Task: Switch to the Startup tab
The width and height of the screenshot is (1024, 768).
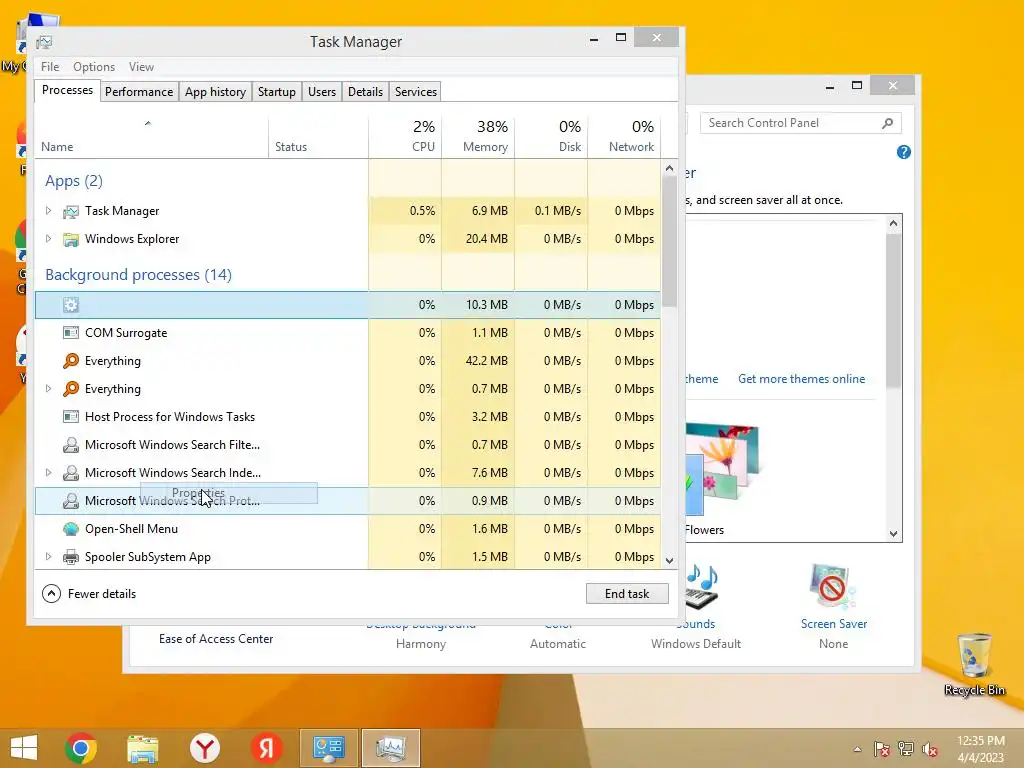Action: coord(277,92)
